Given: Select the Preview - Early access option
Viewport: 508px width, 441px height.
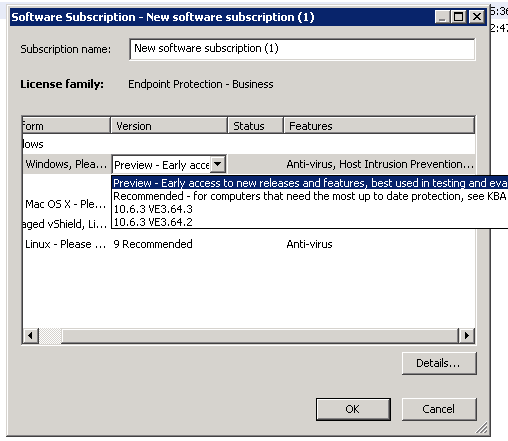Looking at the screenshot, I should coord(310,183).
